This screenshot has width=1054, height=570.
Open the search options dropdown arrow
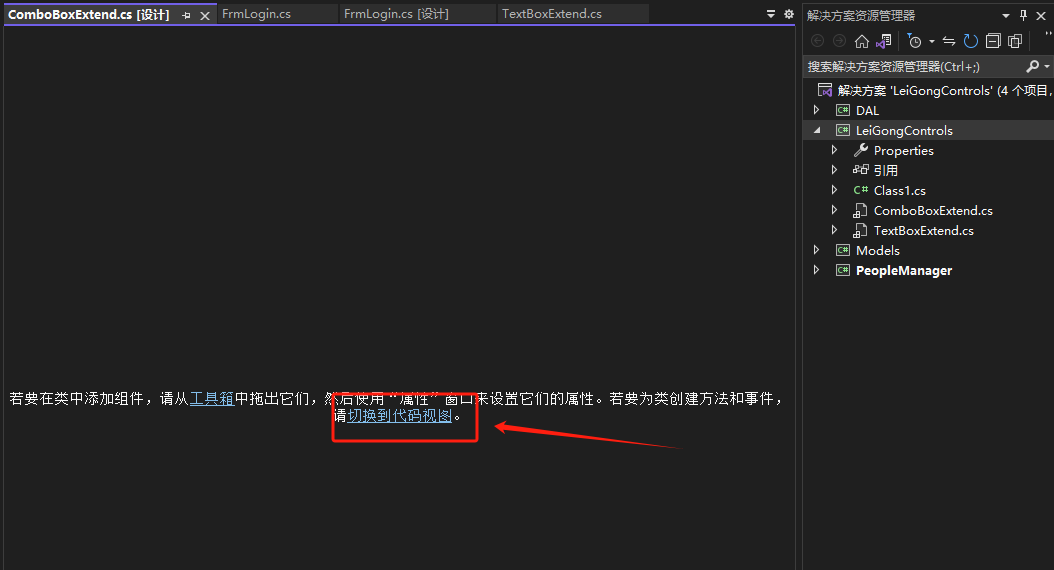(x=1047, y=66)
